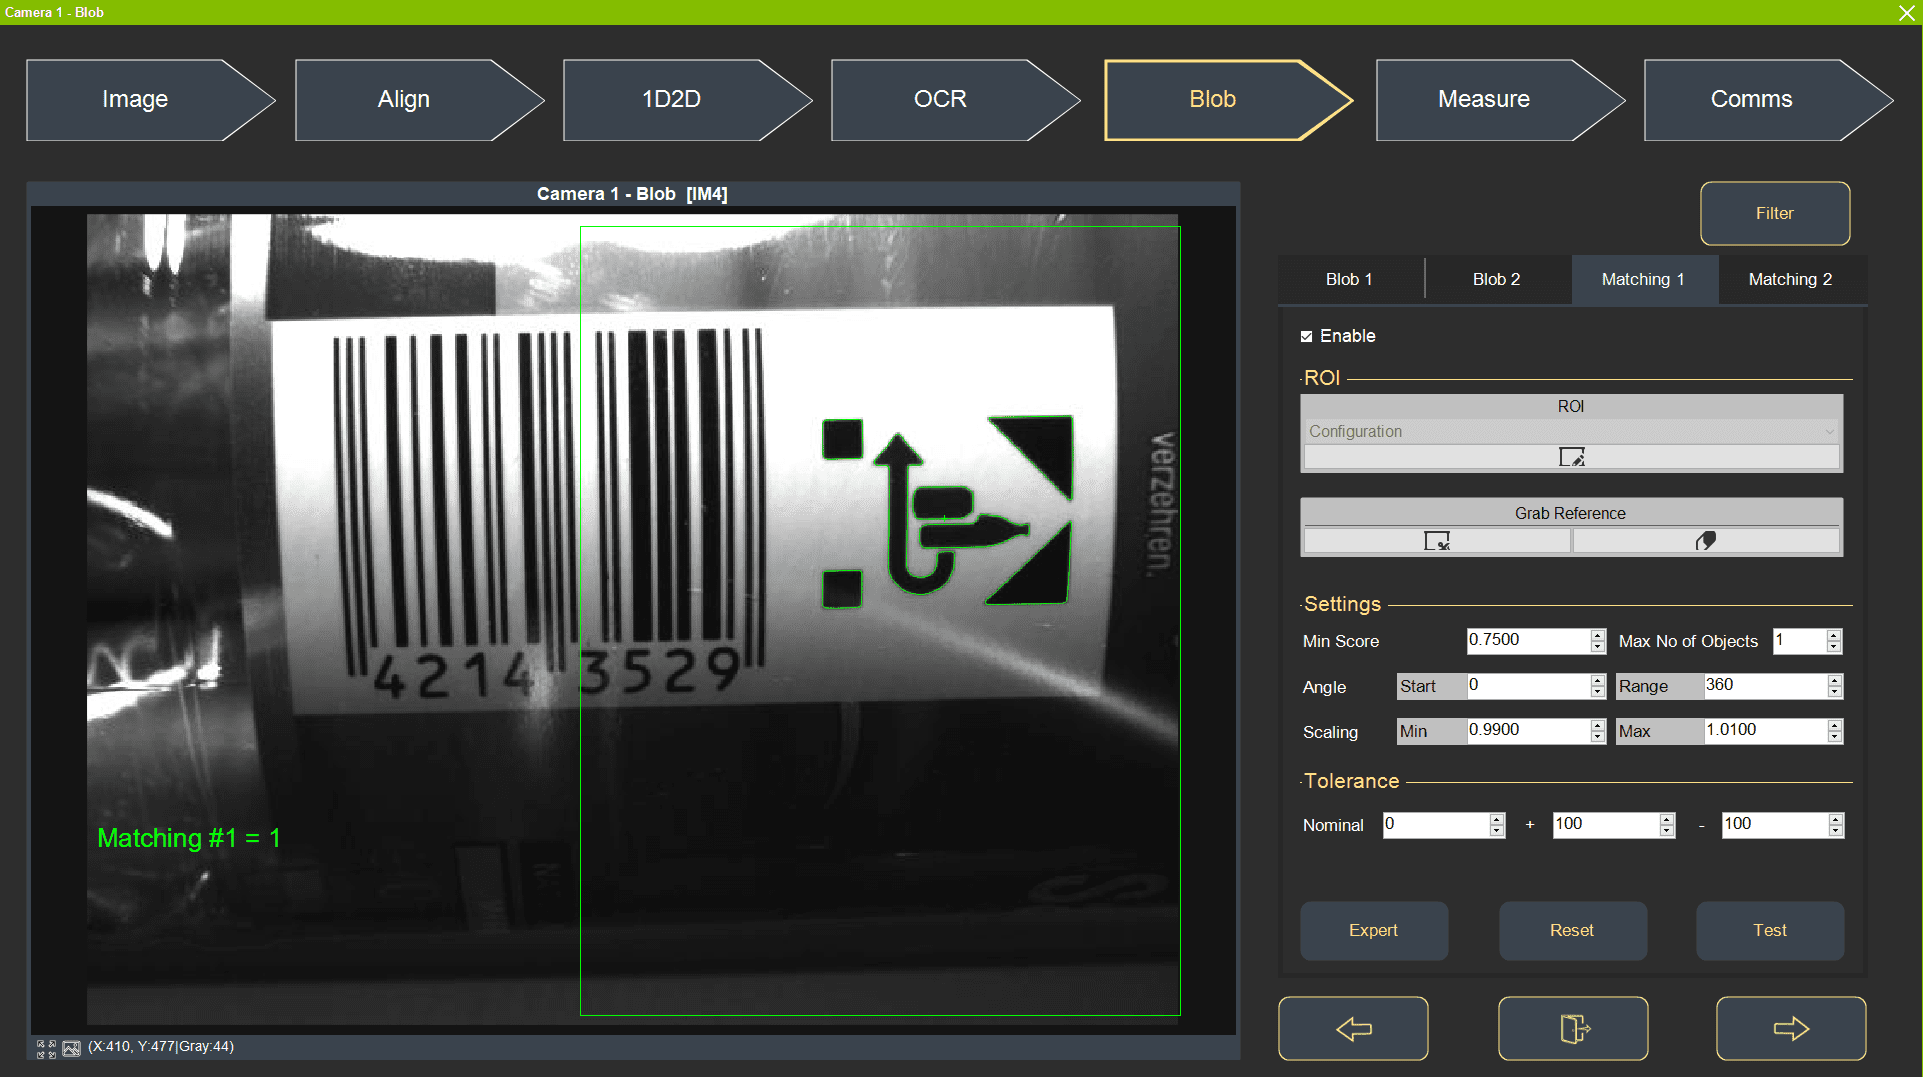This screenshot has height=1077, width=1923.
Task: Click the reference eraser icon button
Action: pyautogui.click(x=1706, y=541)
